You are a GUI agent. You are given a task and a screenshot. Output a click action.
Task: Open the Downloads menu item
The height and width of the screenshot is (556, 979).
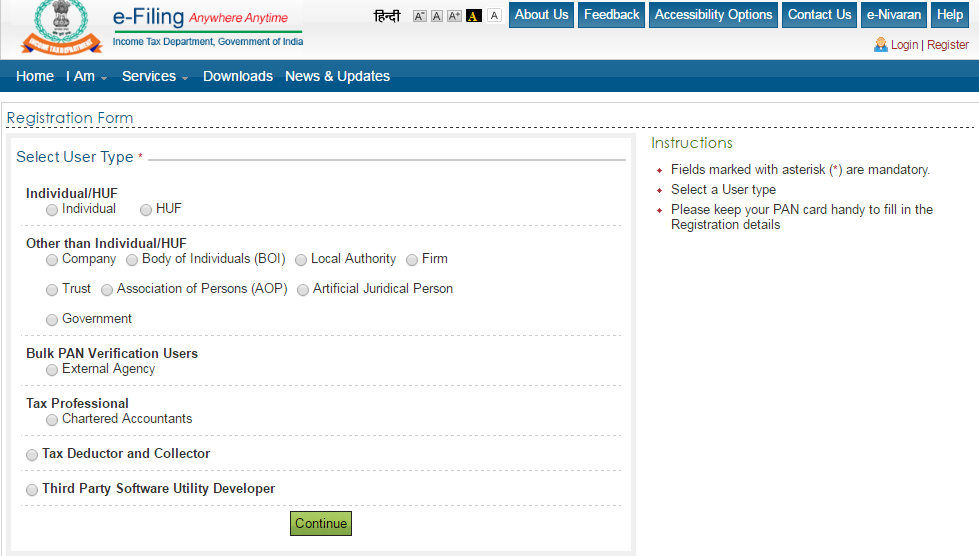tap(238, 76)
